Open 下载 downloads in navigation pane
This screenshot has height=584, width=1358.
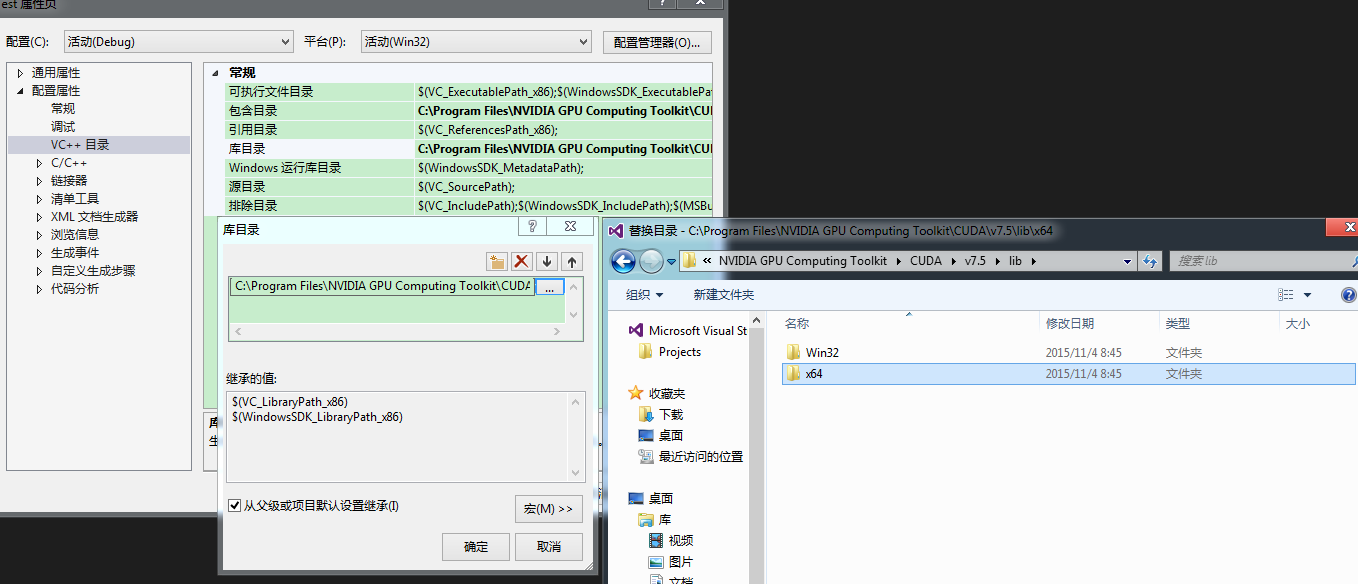[660, 414]
